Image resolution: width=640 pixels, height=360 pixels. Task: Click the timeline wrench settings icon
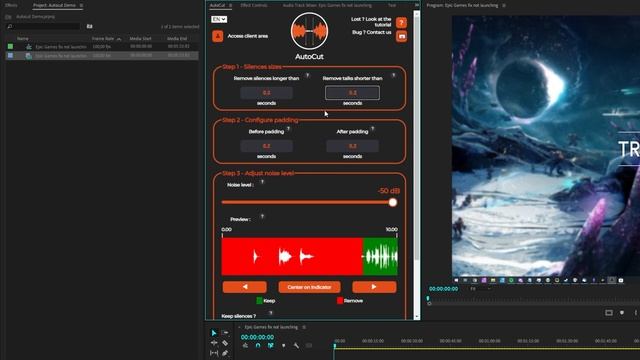[296, 346]
